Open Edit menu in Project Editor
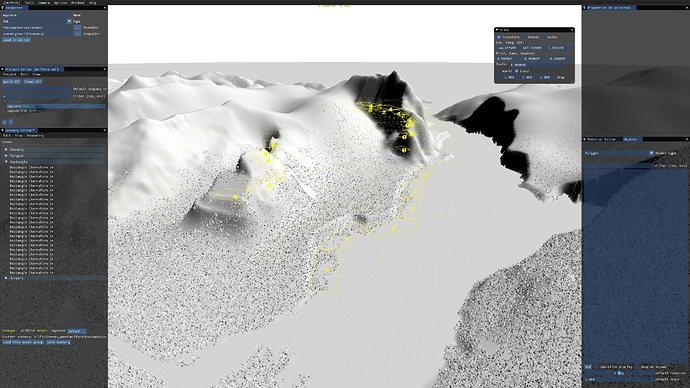Image resolution: width=690 pixels, height=388 pixels. [24, 74]
